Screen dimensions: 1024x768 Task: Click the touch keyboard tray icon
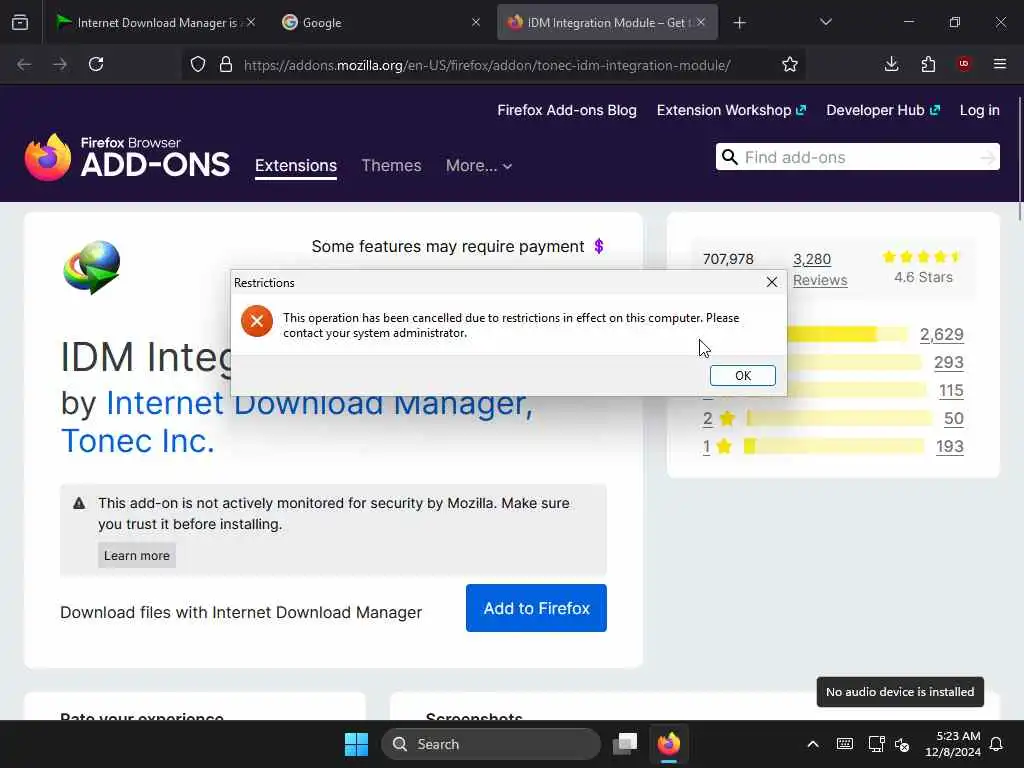(844, 744)
